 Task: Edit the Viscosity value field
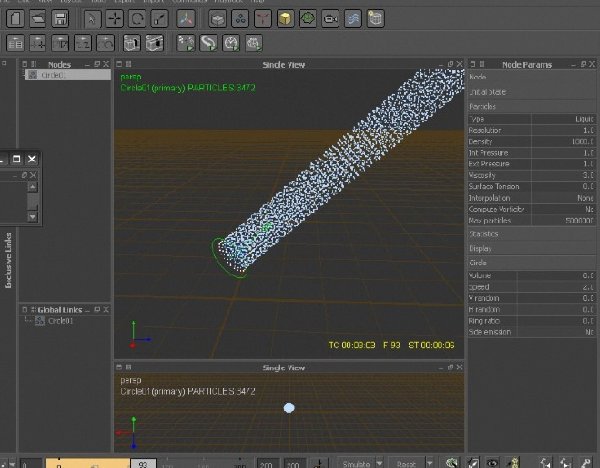tap(563, 175)
